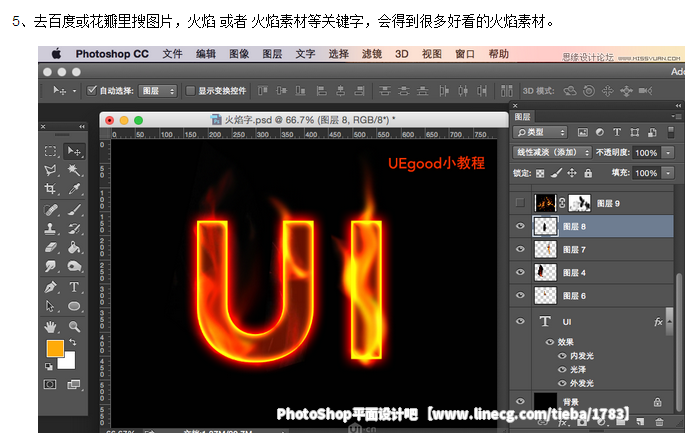Open Move tool preset picker arrow
Image resolution: width=685 pixels, height=433 pixels.
[74, 91]
